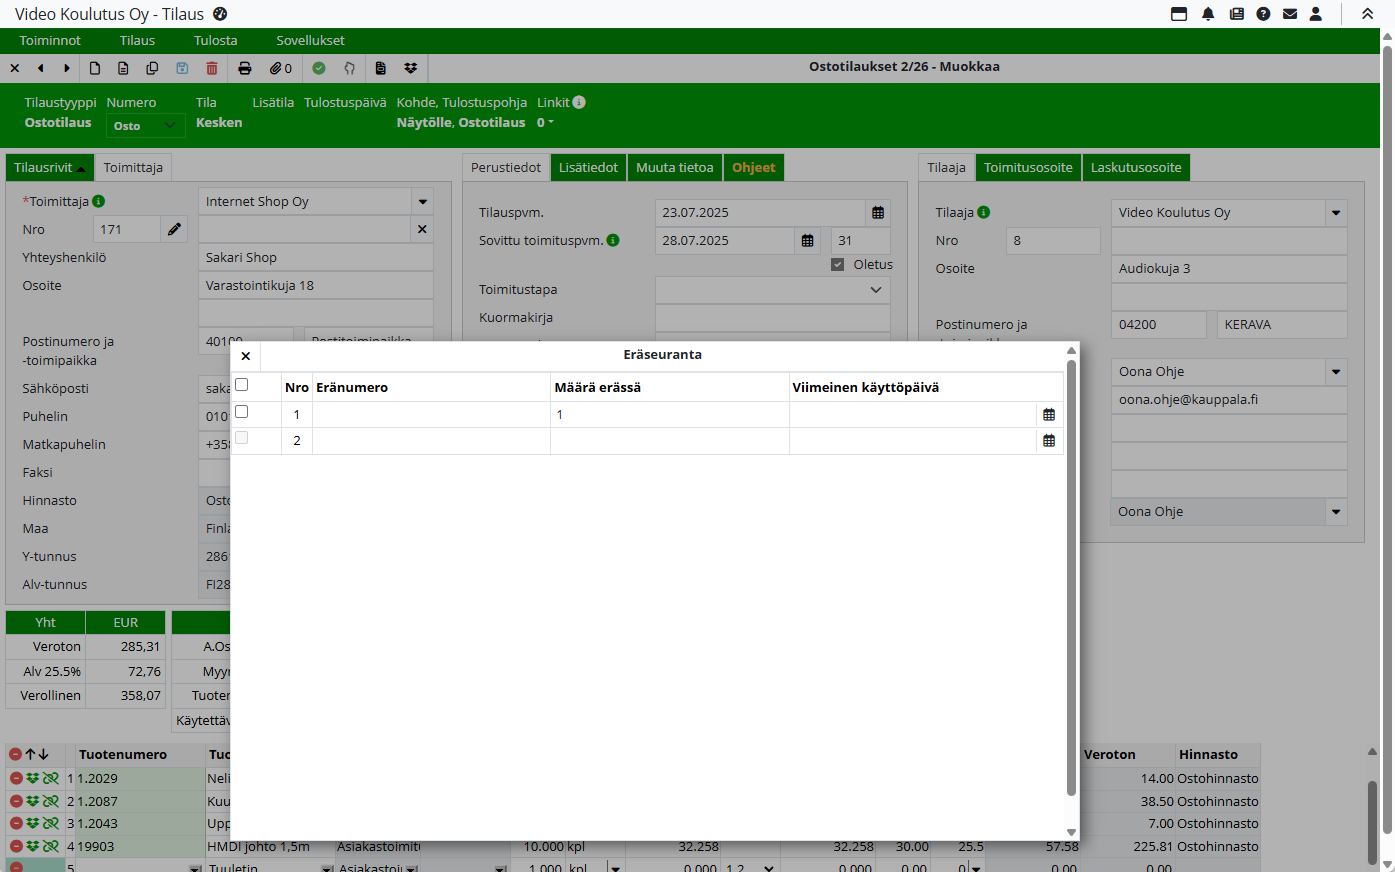Close the Eräseuranta dialog
This screenshot has width=1395, height=872.
(x=246, y=356)
